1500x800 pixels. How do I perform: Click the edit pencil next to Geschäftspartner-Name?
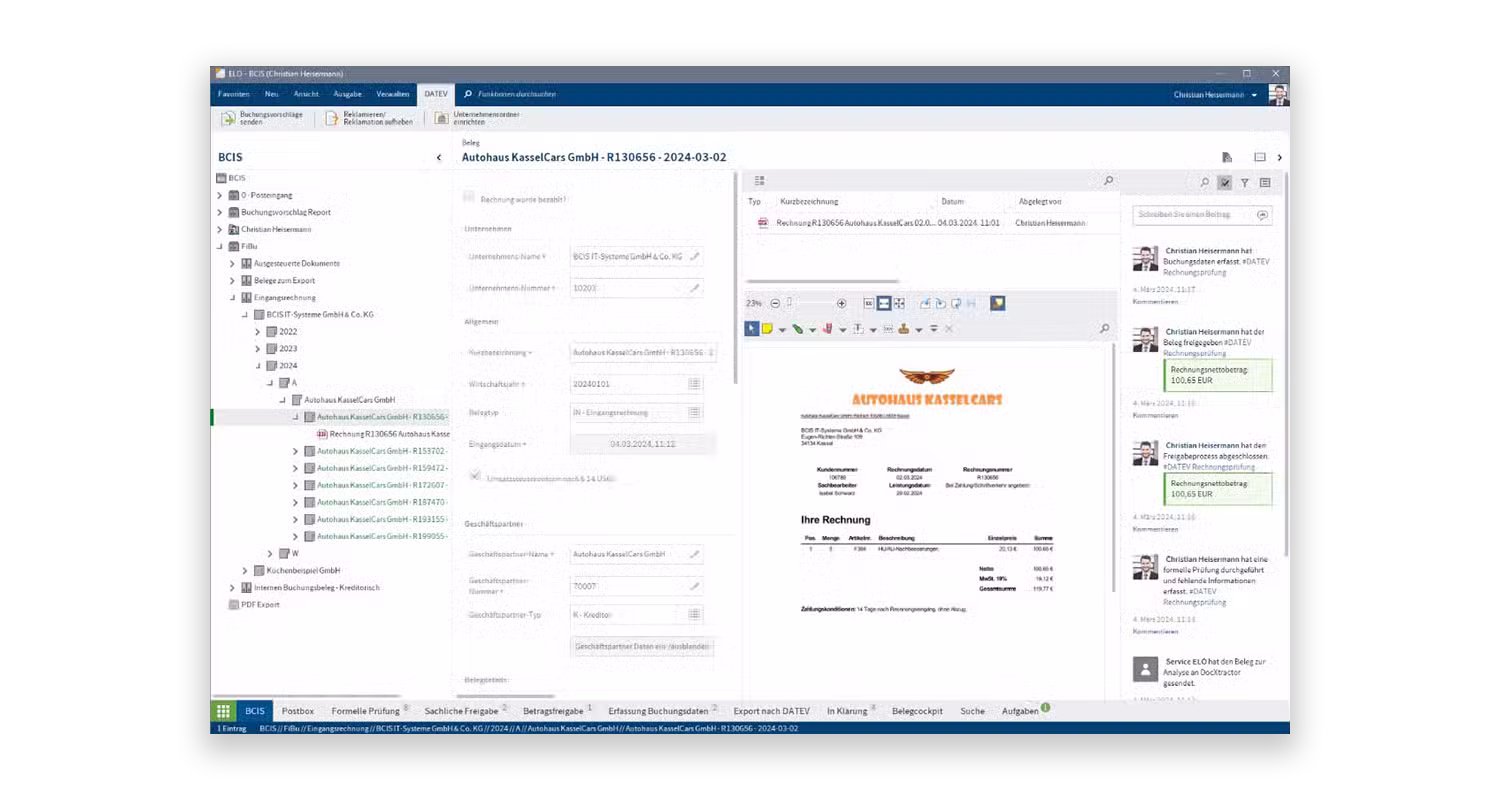695,554
